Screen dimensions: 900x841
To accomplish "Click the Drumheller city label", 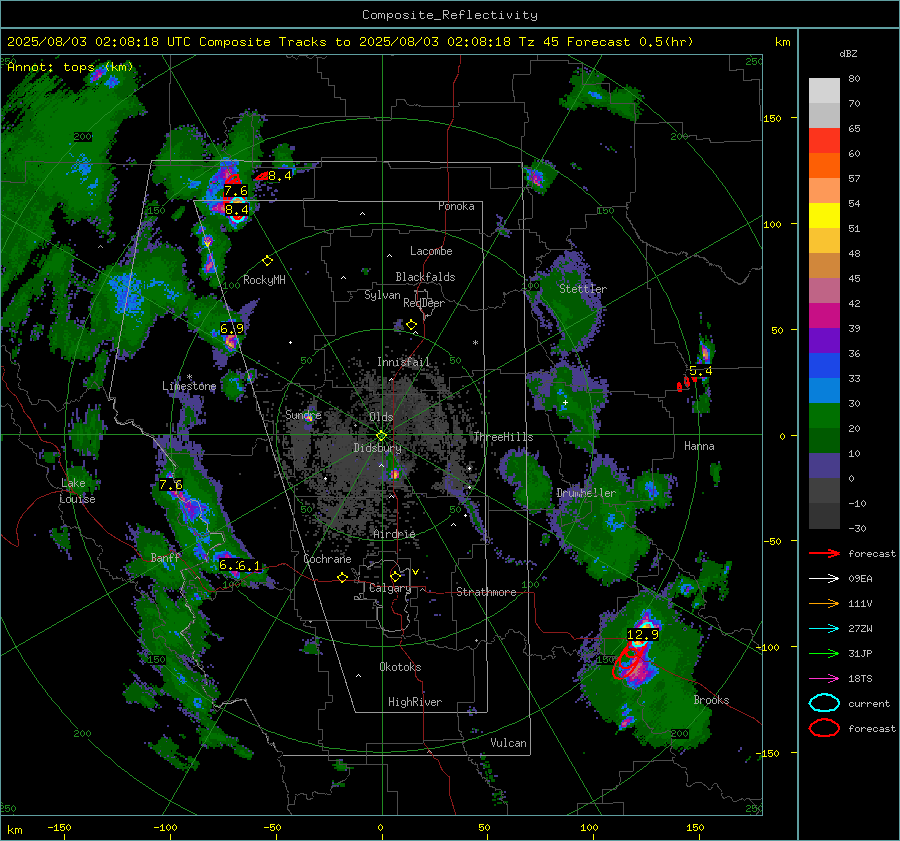I will point(586,493).
